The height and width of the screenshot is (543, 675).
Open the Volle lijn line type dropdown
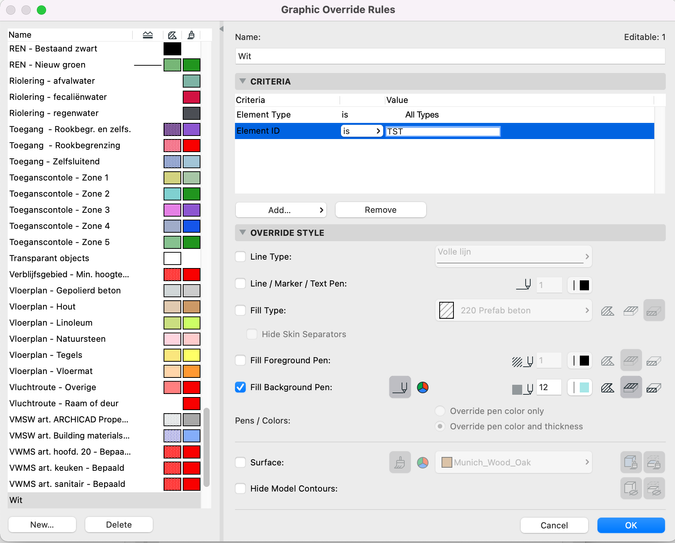click(x=514, y=257)
